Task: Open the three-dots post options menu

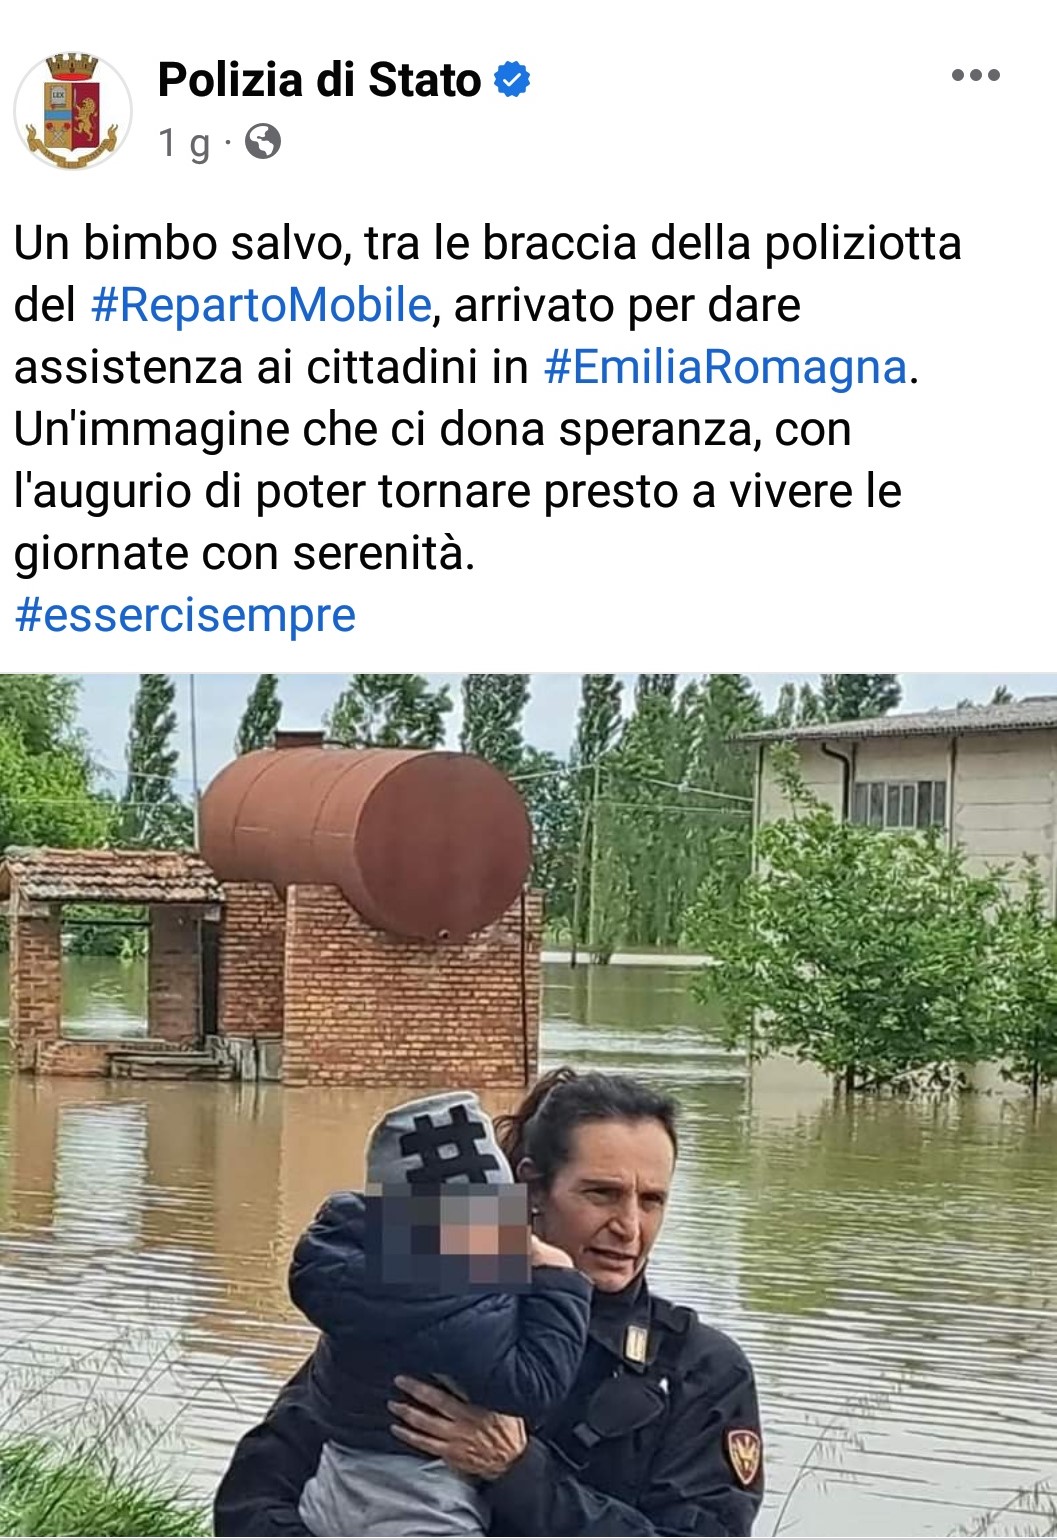Action: (x=975, y=75)
